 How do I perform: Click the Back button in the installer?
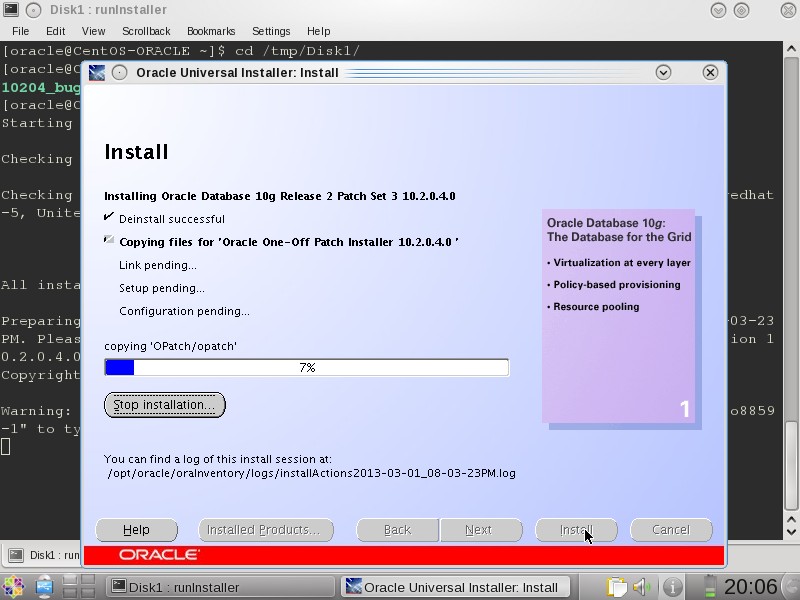(x=397, y=530)
